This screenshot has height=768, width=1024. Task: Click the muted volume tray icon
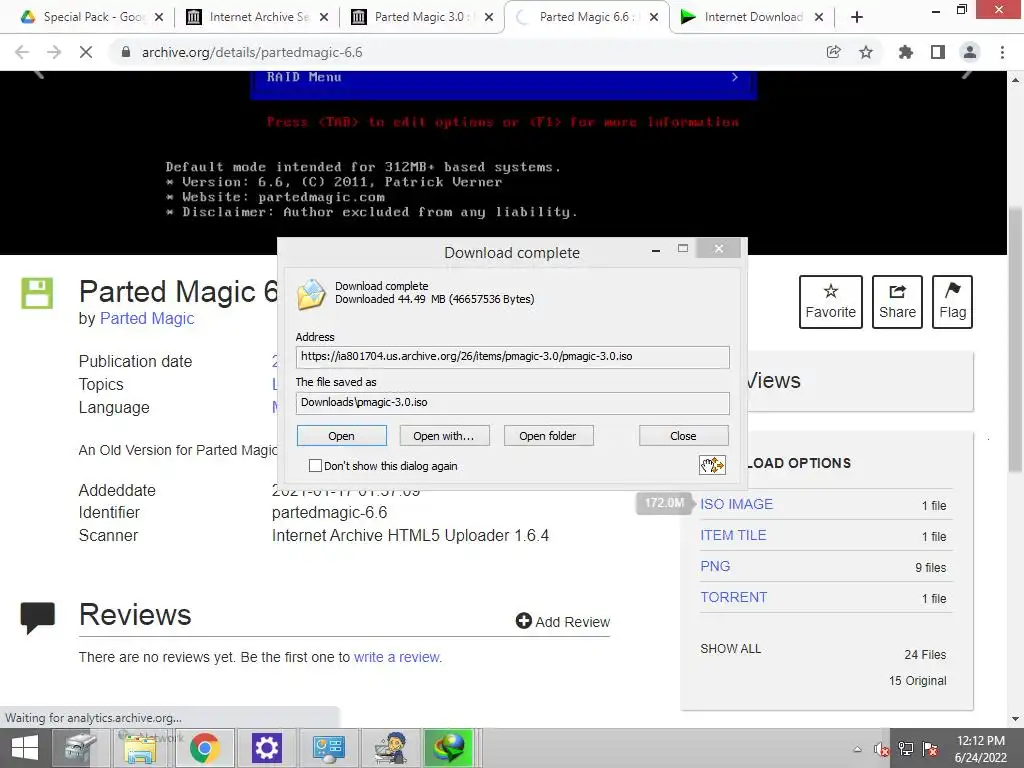[x=881, y=749]
